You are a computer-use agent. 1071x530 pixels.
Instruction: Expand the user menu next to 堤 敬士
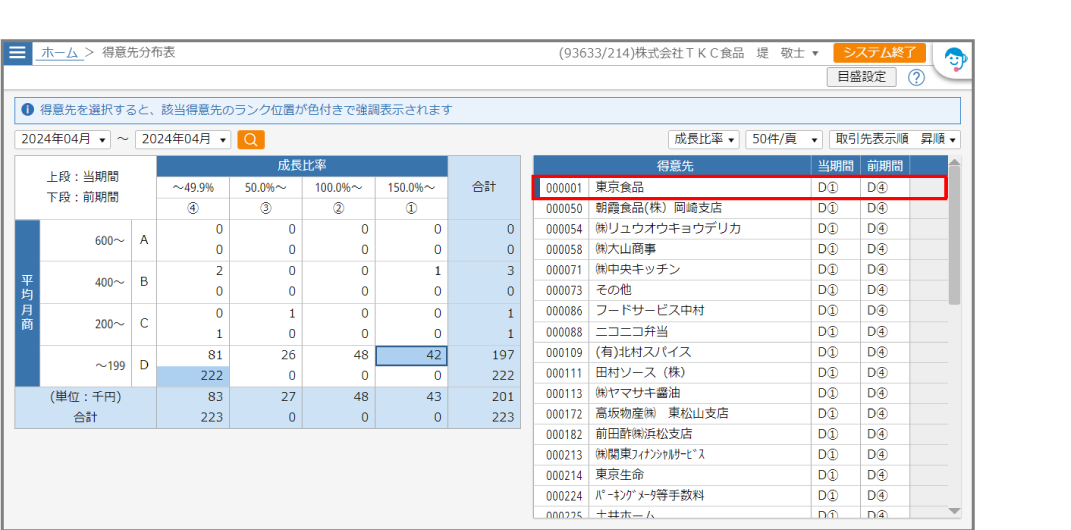pyautogui.click(x=816, y=54)
